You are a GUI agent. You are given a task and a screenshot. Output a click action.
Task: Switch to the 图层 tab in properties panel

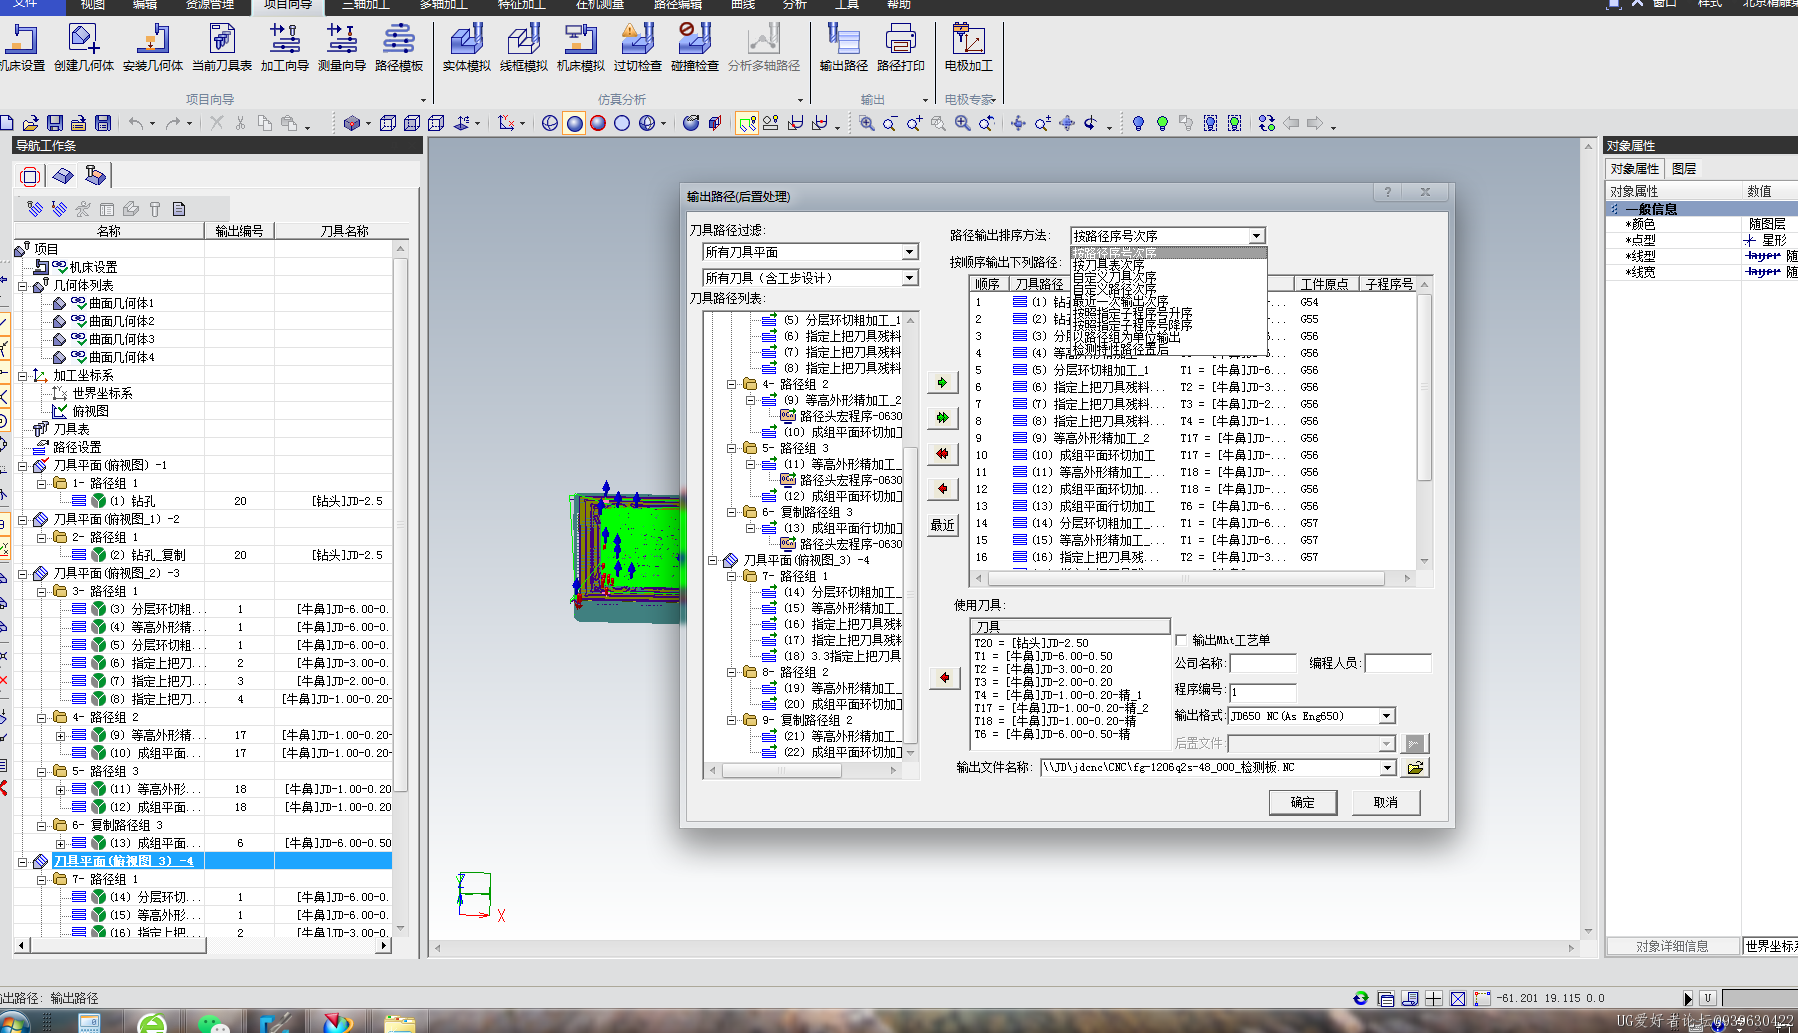pyautogui.click(x=1684, y=169)
